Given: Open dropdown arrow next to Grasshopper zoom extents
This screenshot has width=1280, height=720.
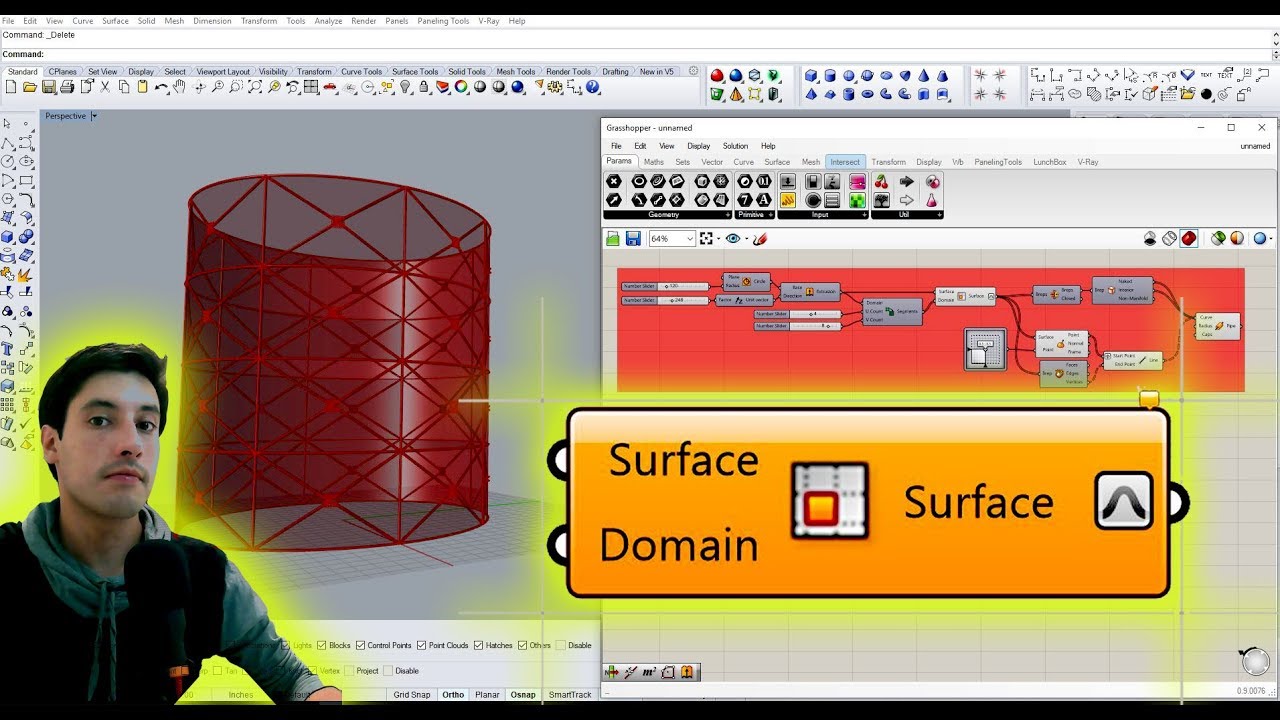Looking at the screenshot, I should click(718, 238).
